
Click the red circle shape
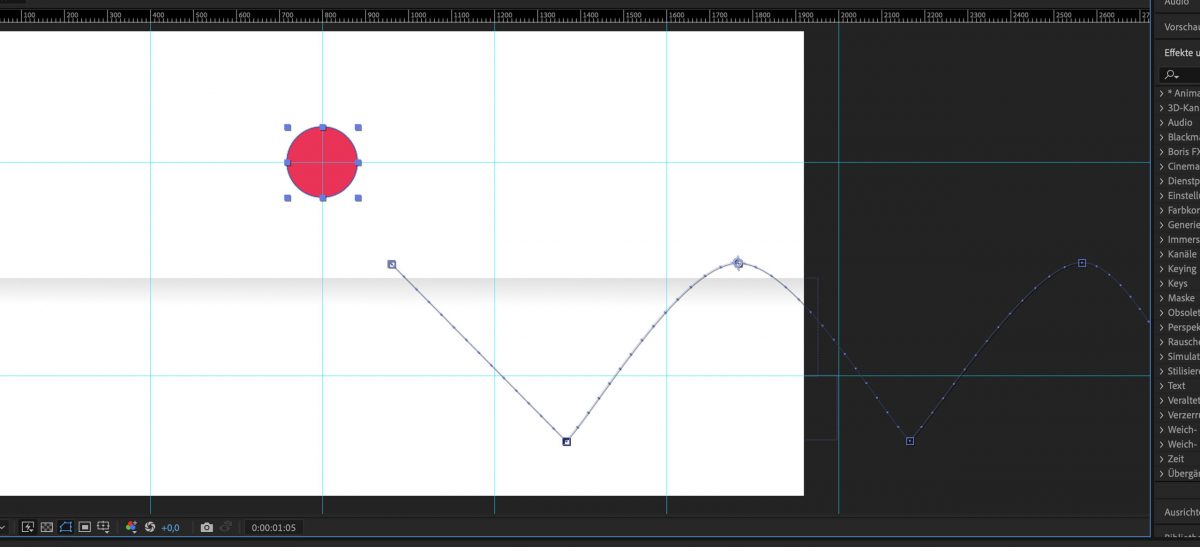pos(322,162)
